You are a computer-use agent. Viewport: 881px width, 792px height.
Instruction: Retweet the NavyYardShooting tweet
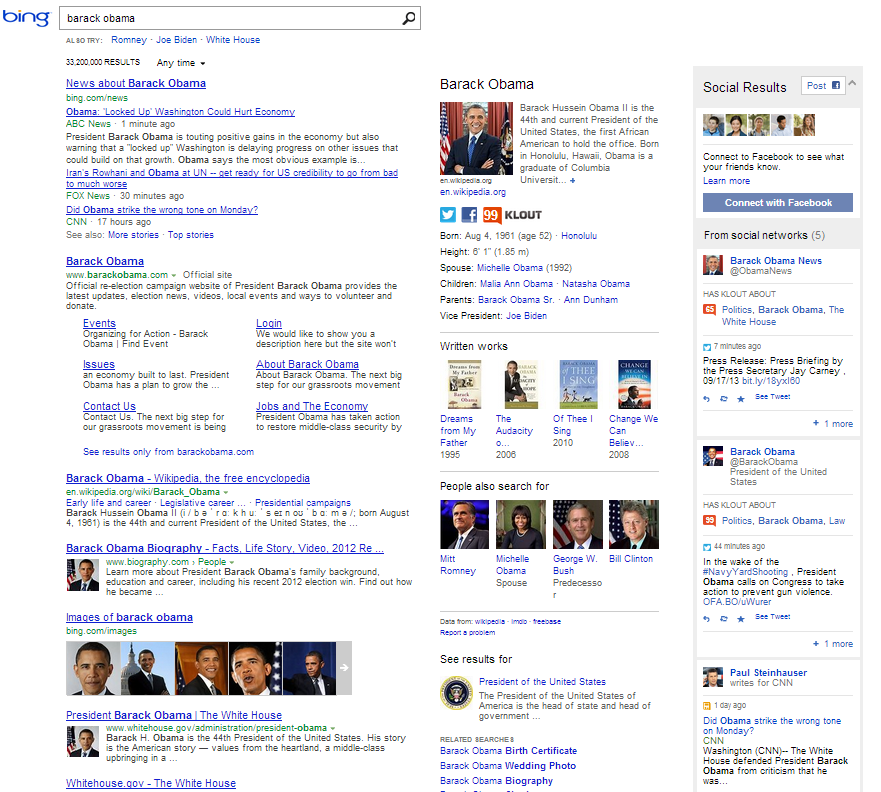pyautogui.click(x=724, y=619)
